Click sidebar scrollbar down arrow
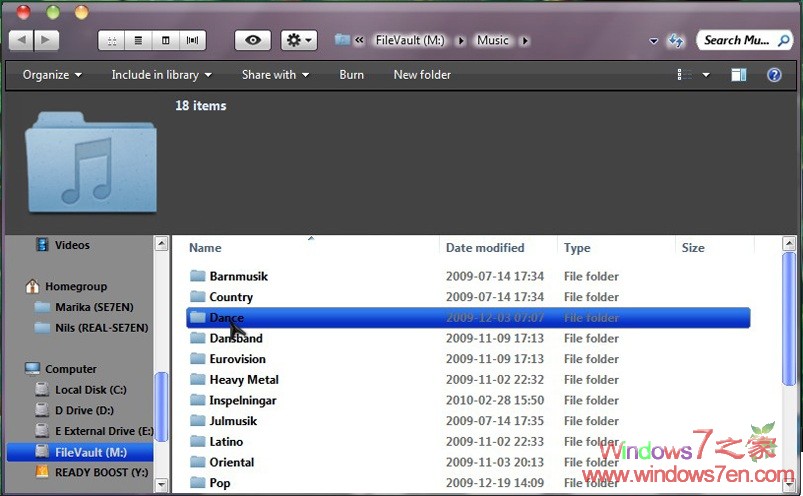The image size is (803, 496). click(161, 484)
